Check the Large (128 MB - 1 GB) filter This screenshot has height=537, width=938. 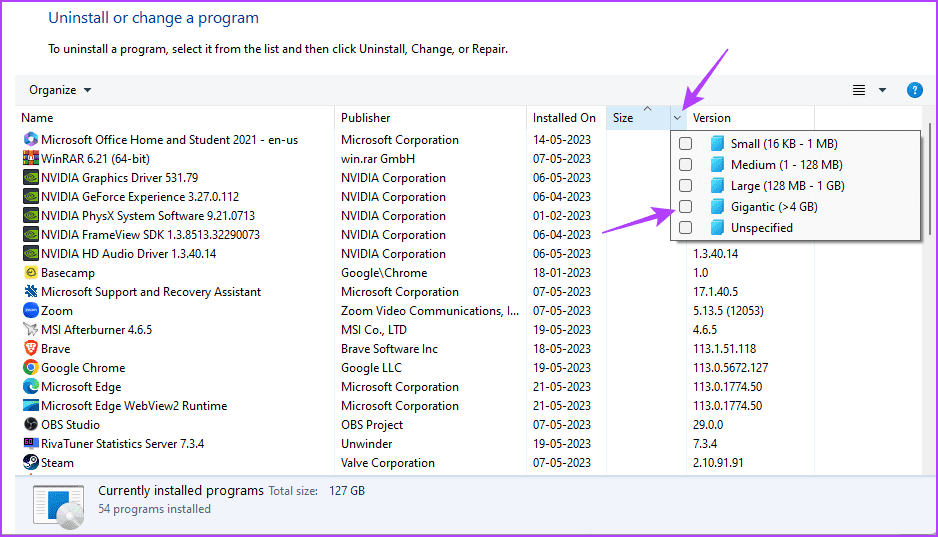[x=686, y=185]
